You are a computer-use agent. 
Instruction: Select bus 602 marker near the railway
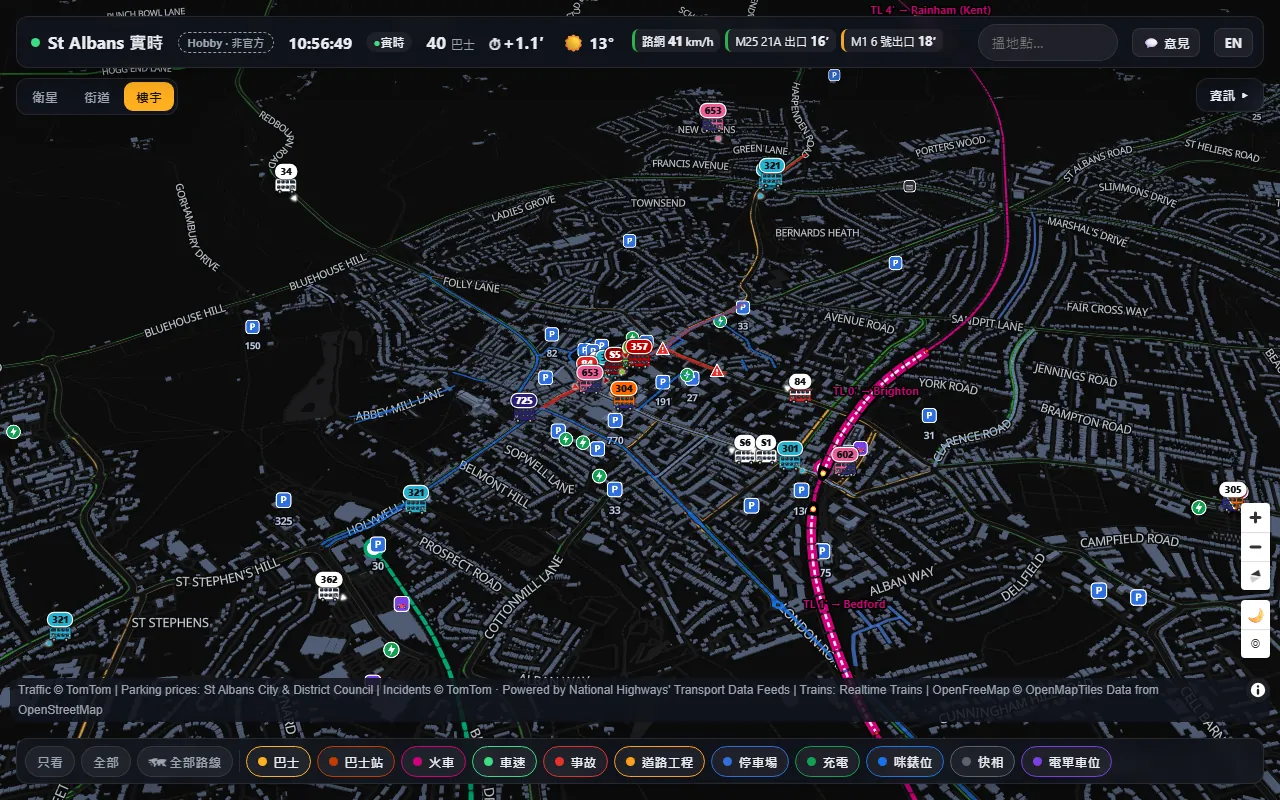845,460
